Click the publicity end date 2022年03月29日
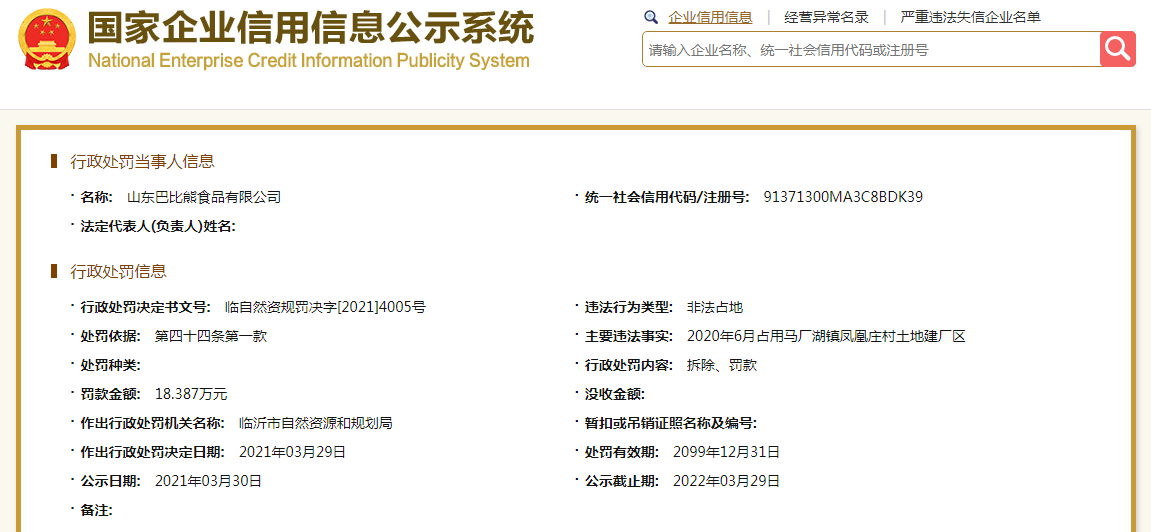1151x532 pixels. (726, 481)
